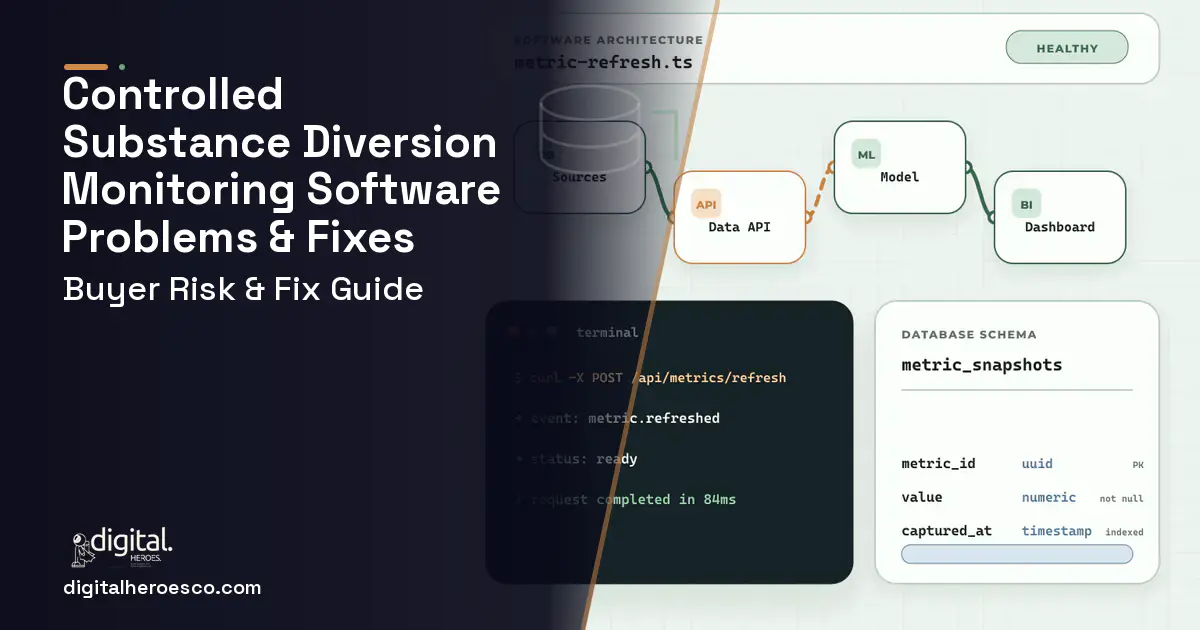The image size is (1200, 630).
Task: Select the BI icon badge
Action: coord(1026,204)
